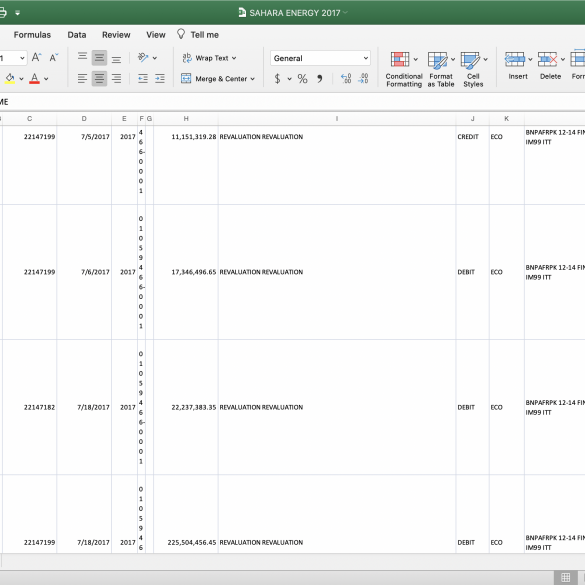The height and width of the screenshot is (585, 585).
Task: Select column C header
Action: 29,119
